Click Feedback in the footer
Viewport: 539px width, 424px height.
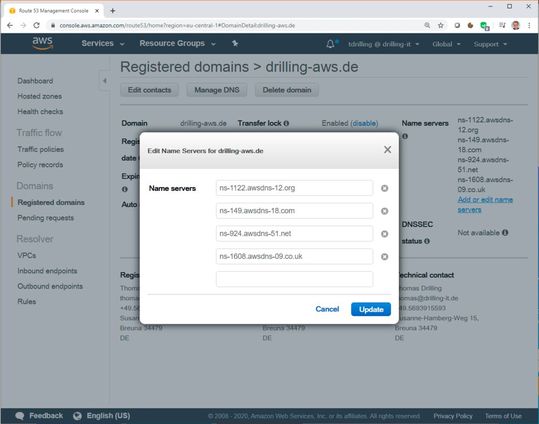46,416
